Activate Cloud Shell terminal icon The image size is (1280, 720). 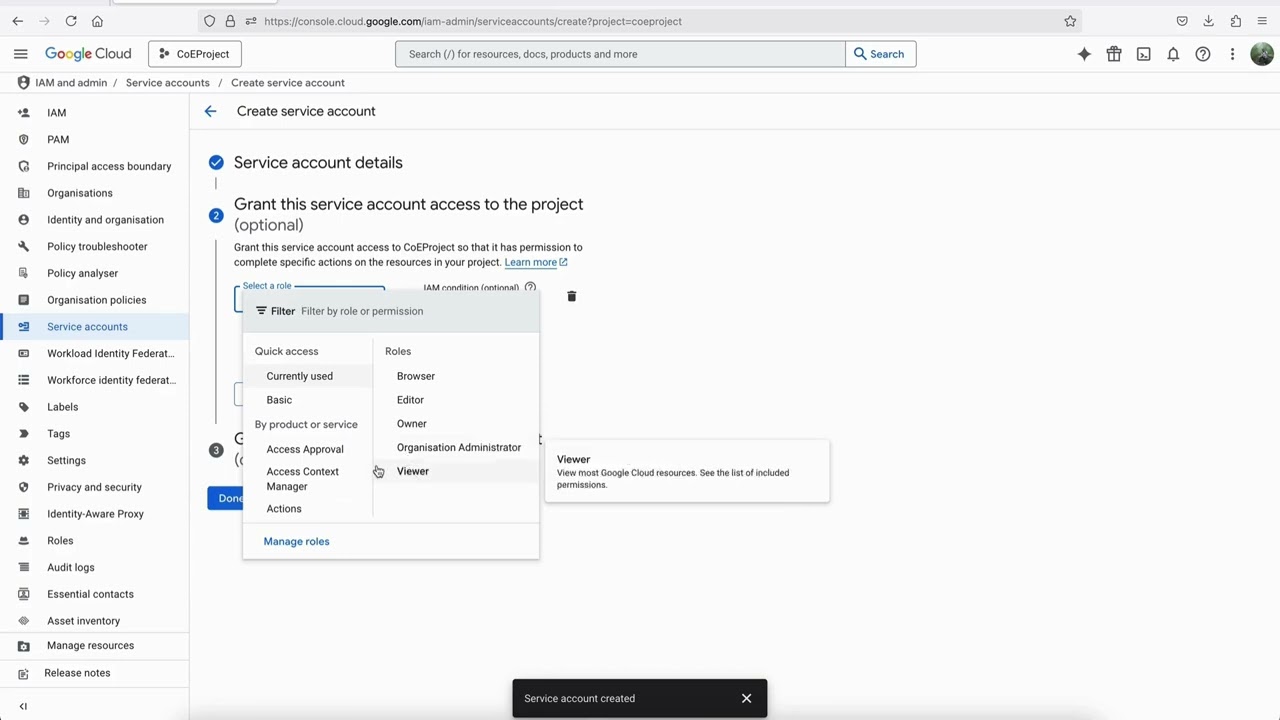1143,54
